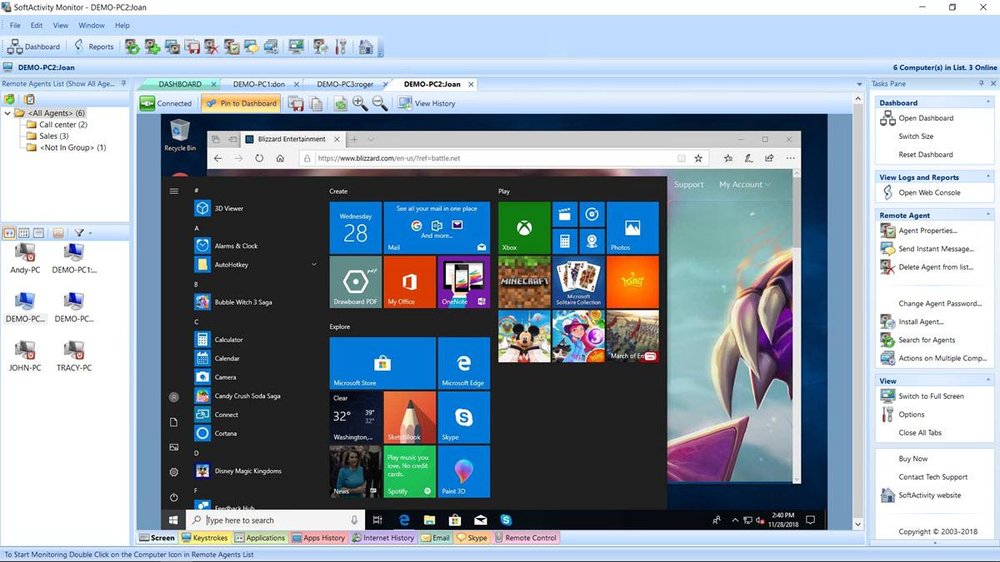This screenshot has width=1000, height=562.
Task: Click the remote screen vertical scrollbar
Action: coord(858,312)
